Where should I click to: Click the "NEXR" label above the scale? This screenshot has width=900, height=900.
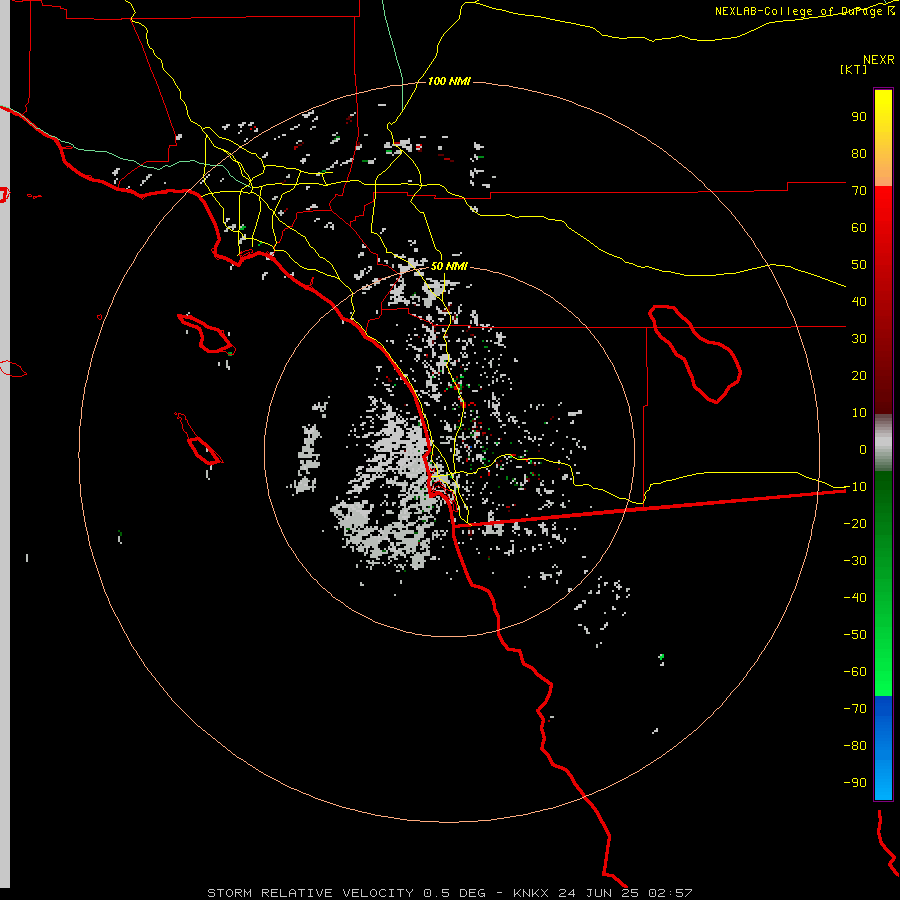pyautogui.click(x=879, y=60)
